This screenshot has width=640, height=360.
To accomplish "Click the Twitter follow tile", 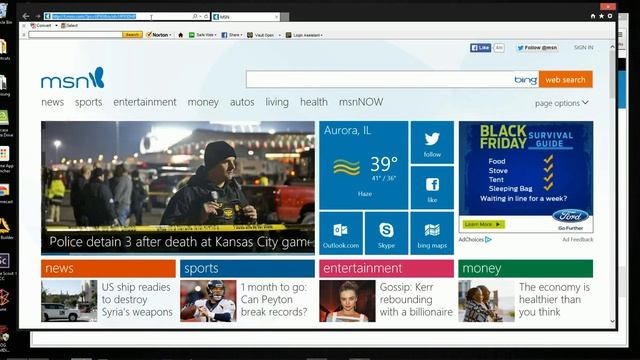I will pos(432,142).
